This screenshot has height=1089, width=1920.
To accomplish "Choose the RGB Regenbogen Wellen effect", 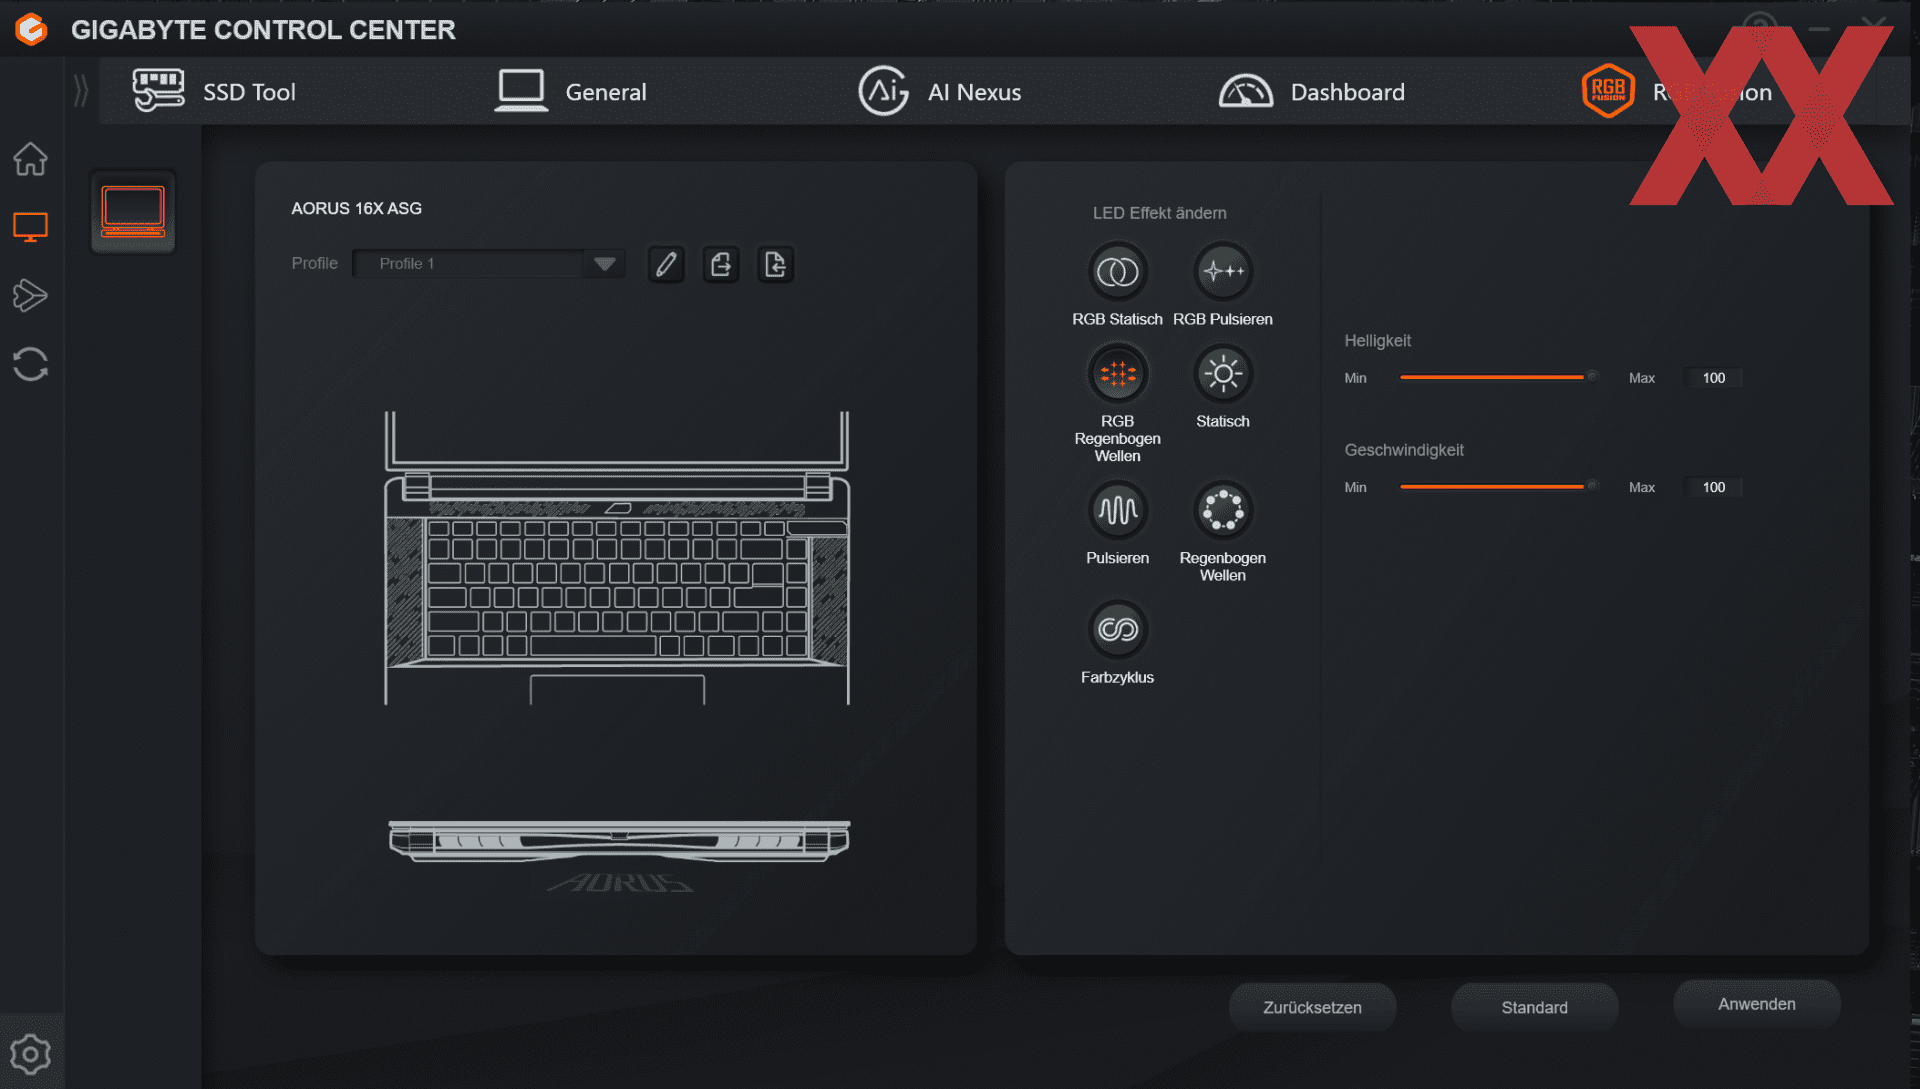I will 1117,374.
